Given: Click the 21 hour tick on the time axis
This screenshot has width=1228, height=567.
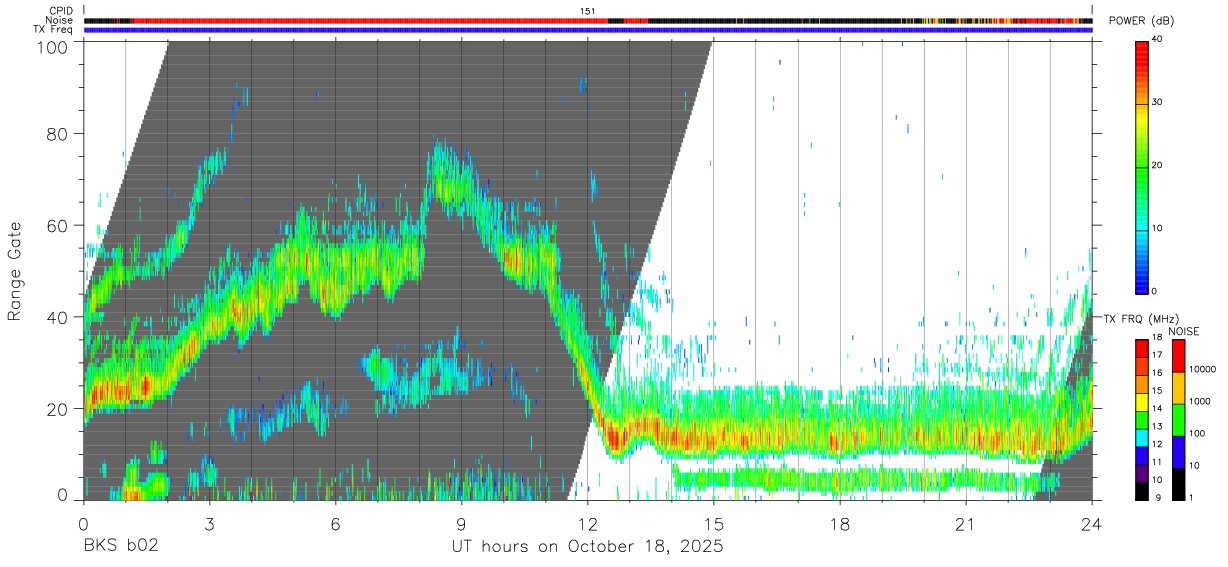Looking at the screenshot, I should pyautogui.click(x=966, y=523).
